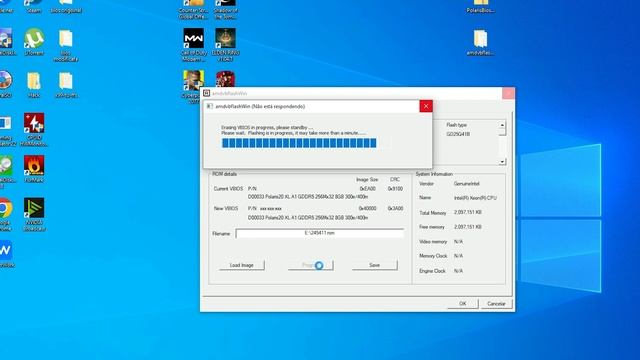This screenshot has height=360, width=640.
Task: Launch the NVIDIA Broadcast shortcut
Action: click(x=34, y=214)
